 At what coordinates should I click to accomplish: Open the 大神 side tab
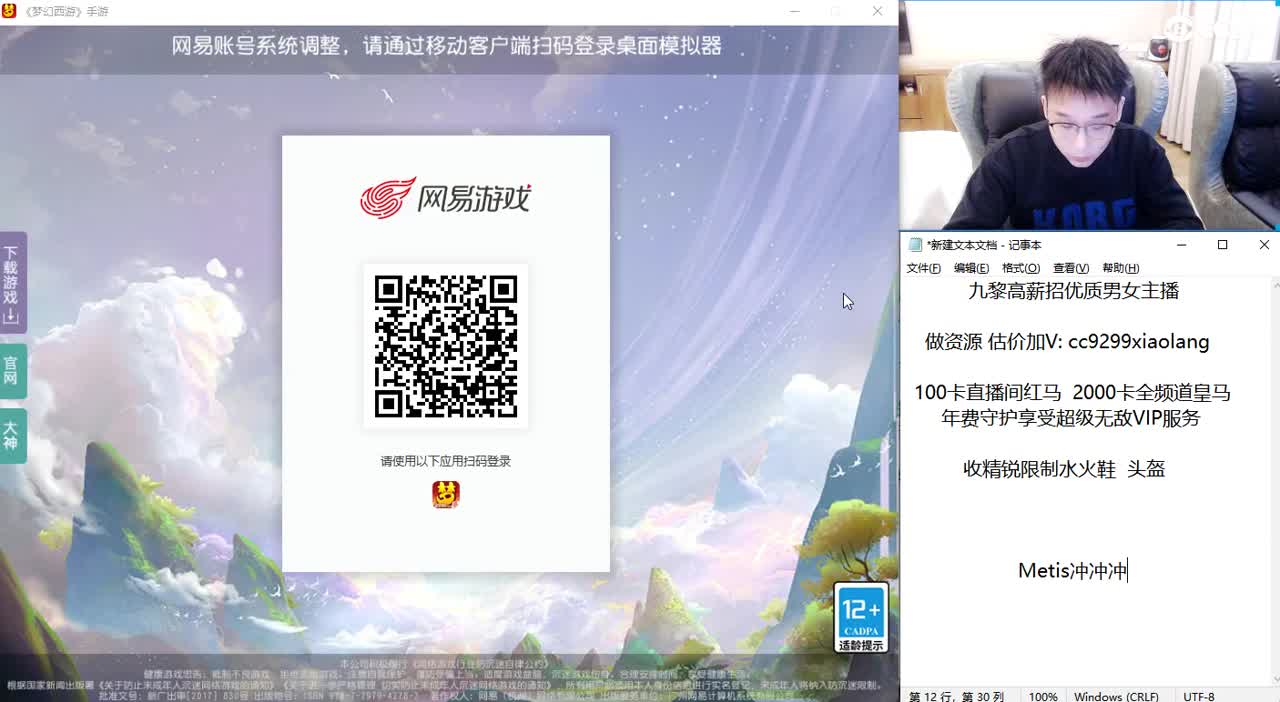coord(12,435)
